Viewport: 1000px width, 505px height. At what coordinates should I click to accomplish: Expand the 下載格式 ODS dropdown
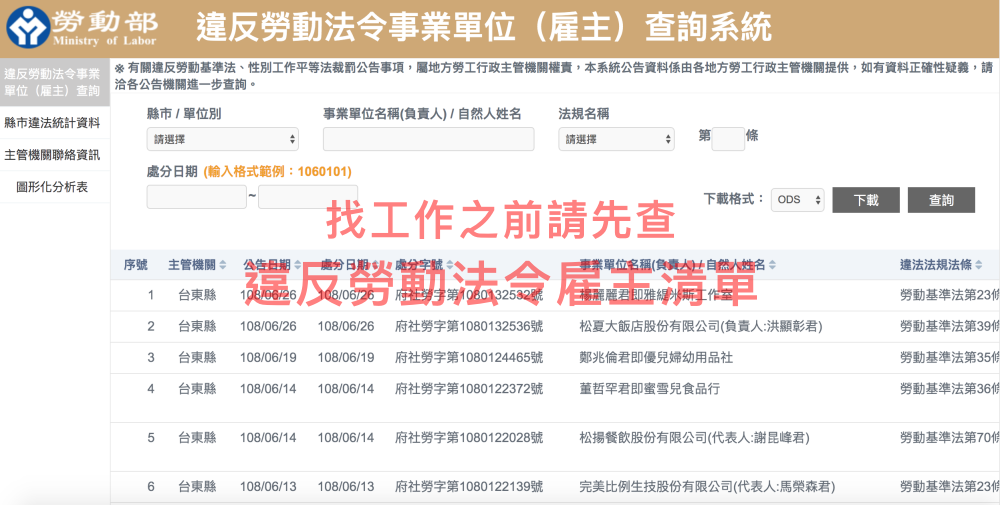tap(797, 200)
